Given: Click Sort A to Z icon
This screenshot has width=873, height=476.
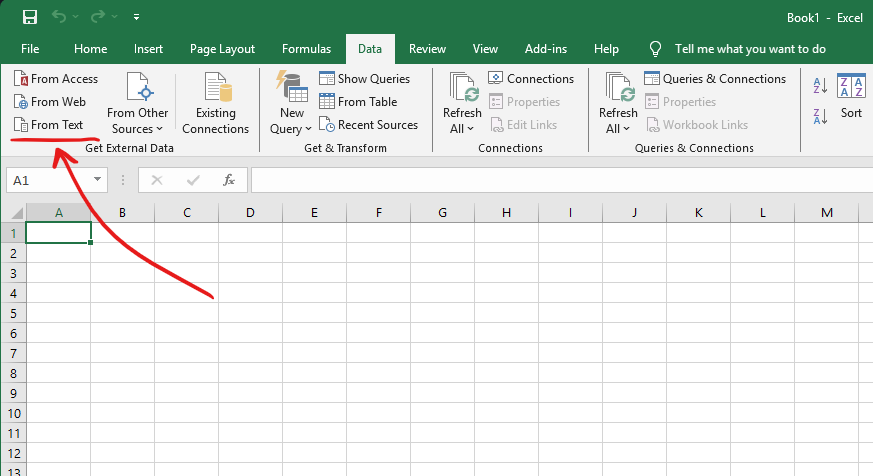Looking at the screenshot, I should click(x=820, y=86).
